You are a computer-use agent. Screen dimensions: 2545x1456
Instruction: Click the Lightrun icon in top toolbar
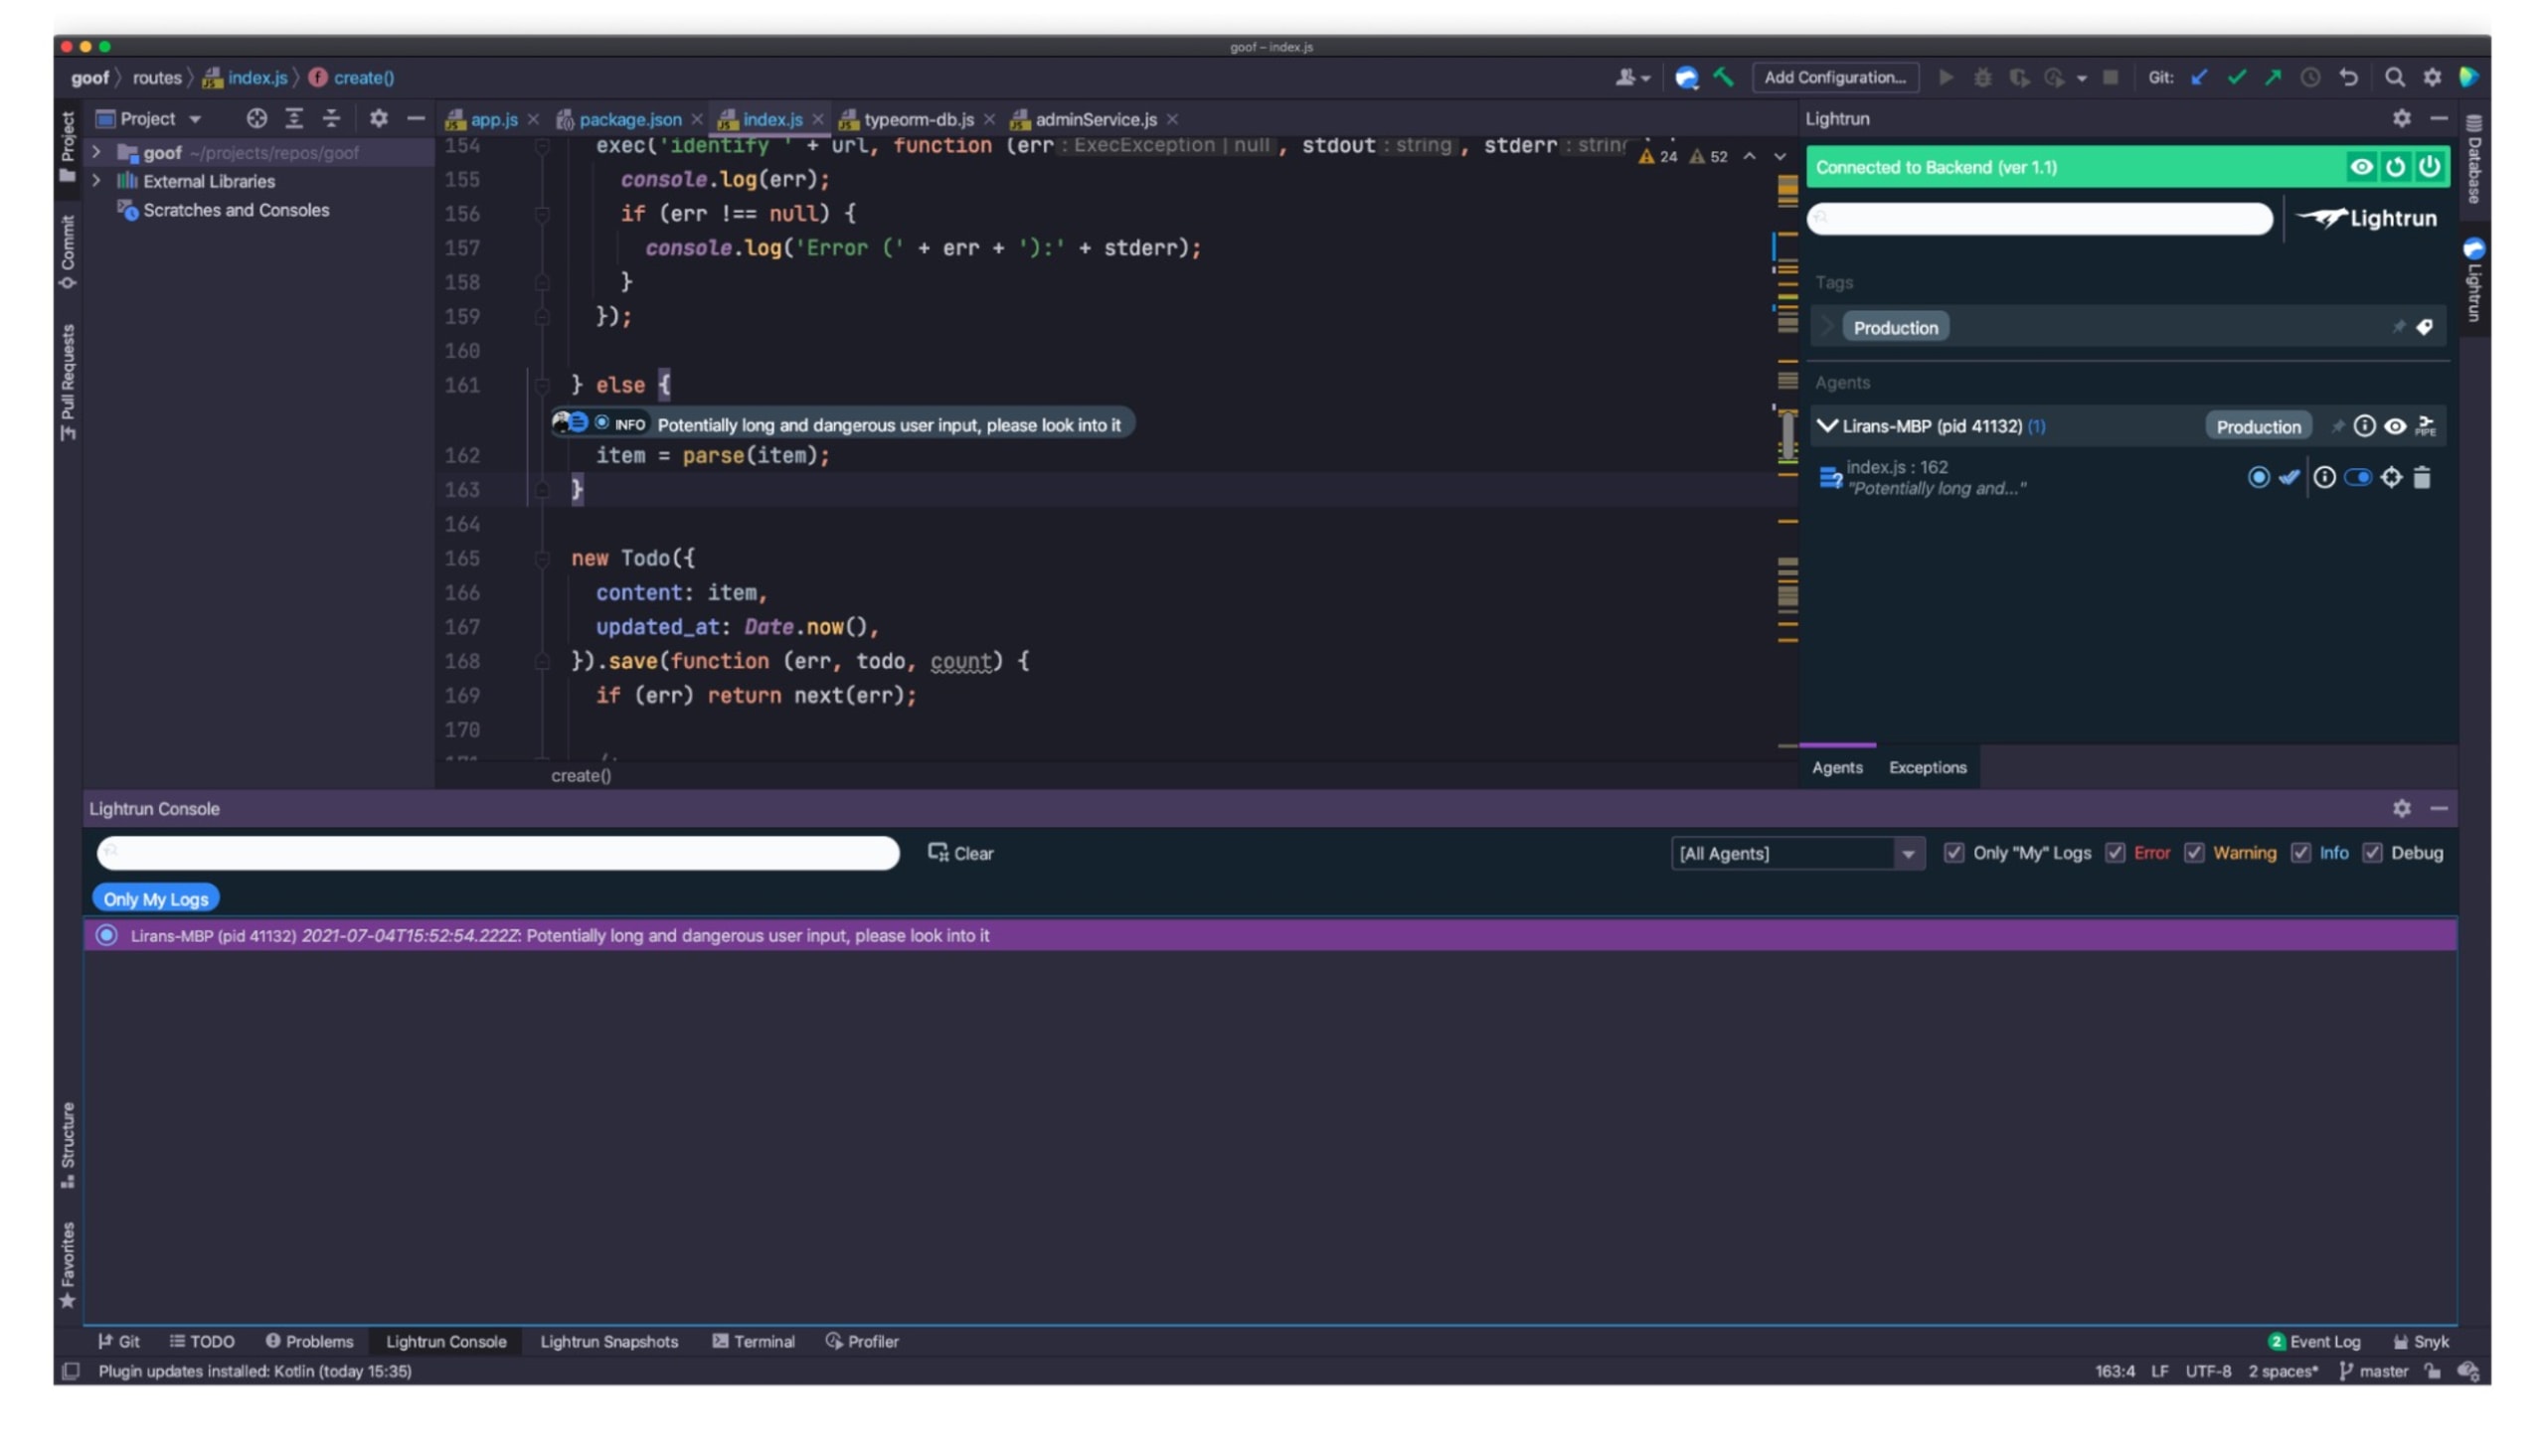pyautogui.click(x=1686, y=77)
